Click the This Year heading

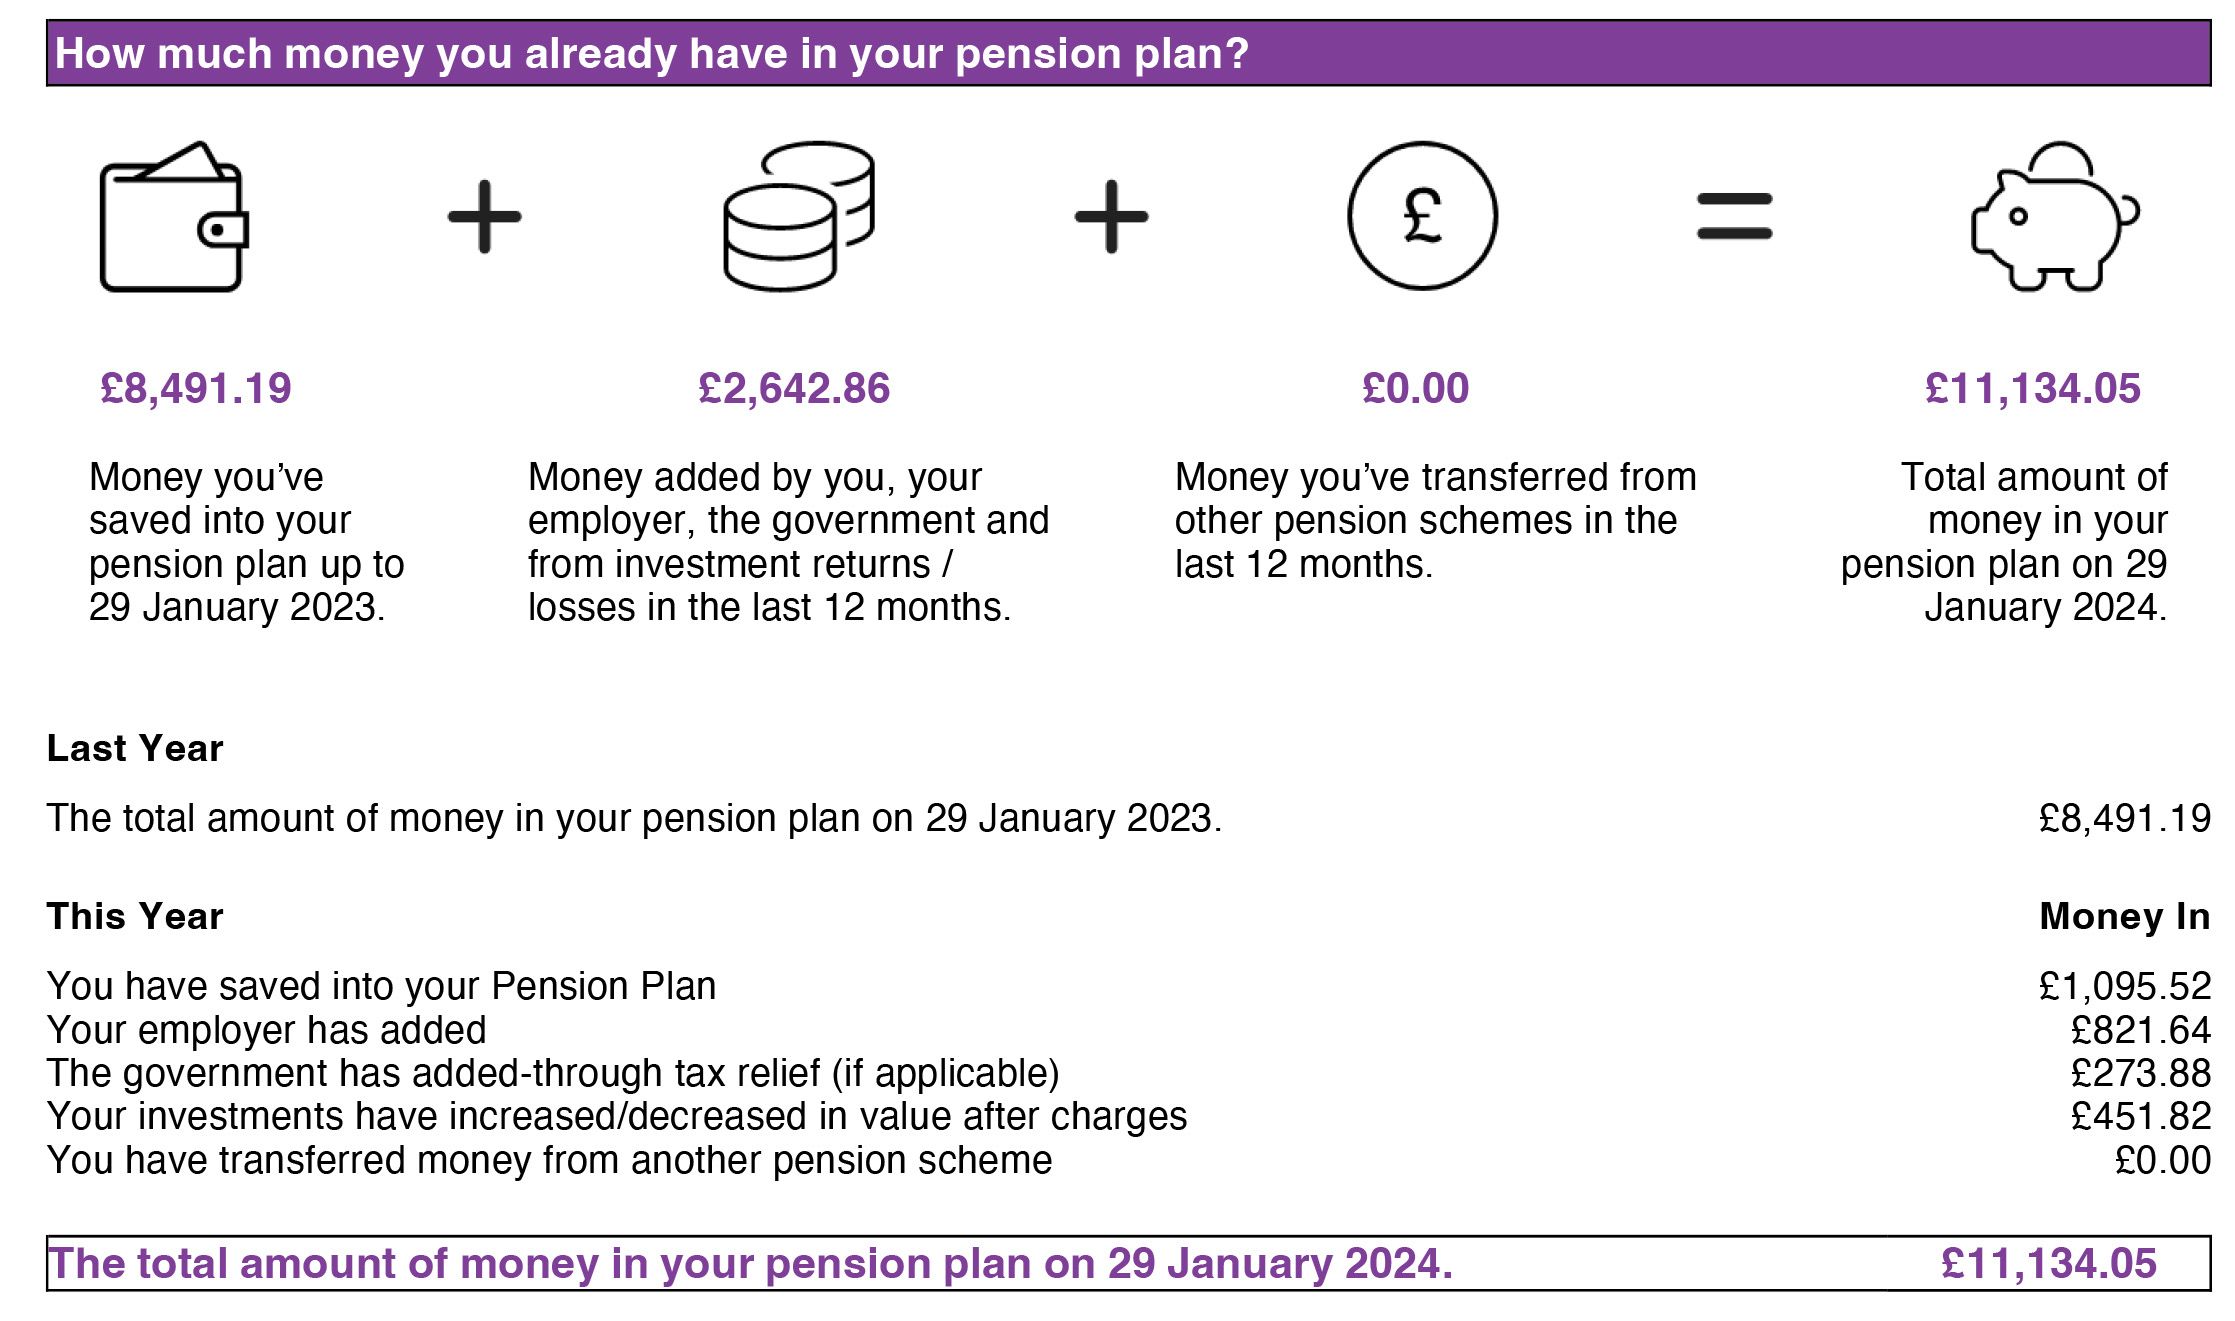click(135, 916)
